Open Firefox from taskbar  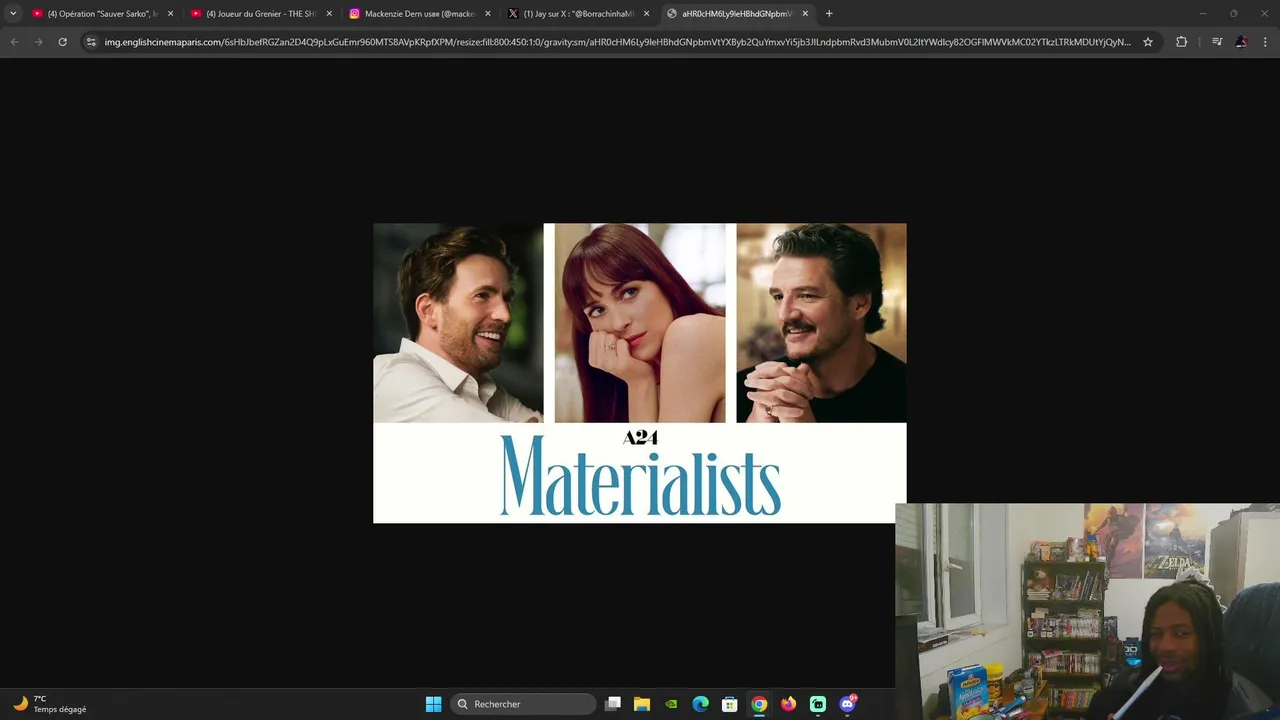(x=789, y=704)
